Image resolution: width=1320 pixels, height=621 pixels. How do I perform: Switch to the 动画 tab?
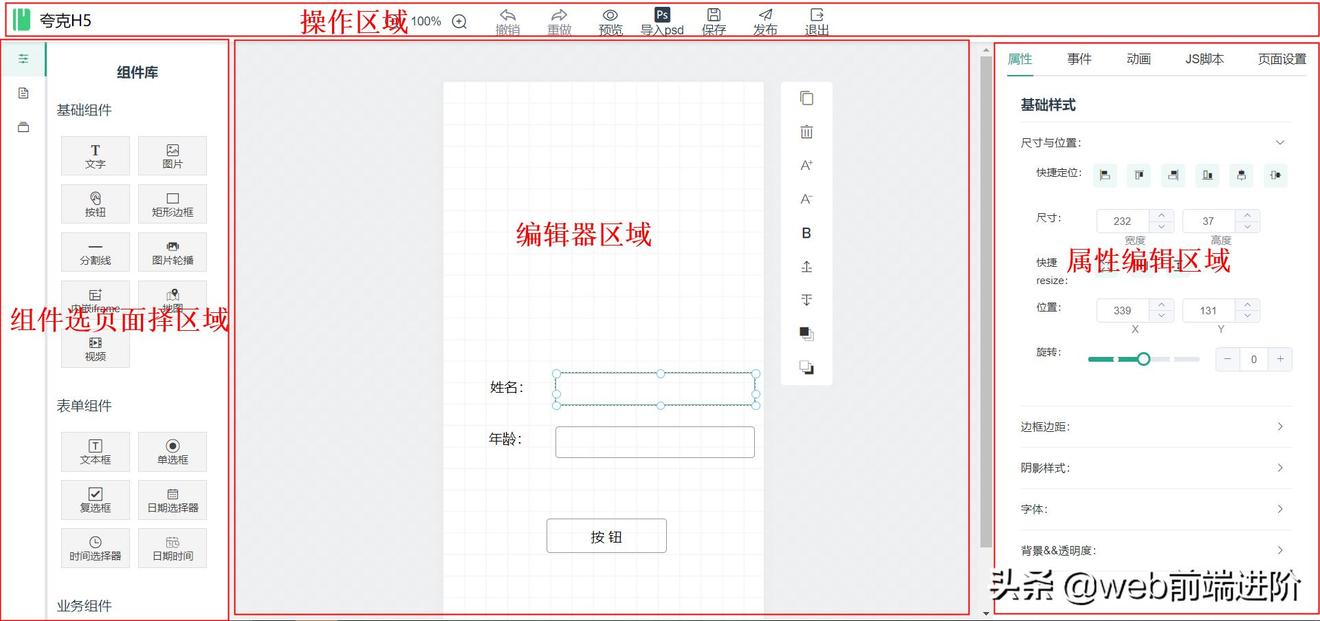click(1139, 59)
